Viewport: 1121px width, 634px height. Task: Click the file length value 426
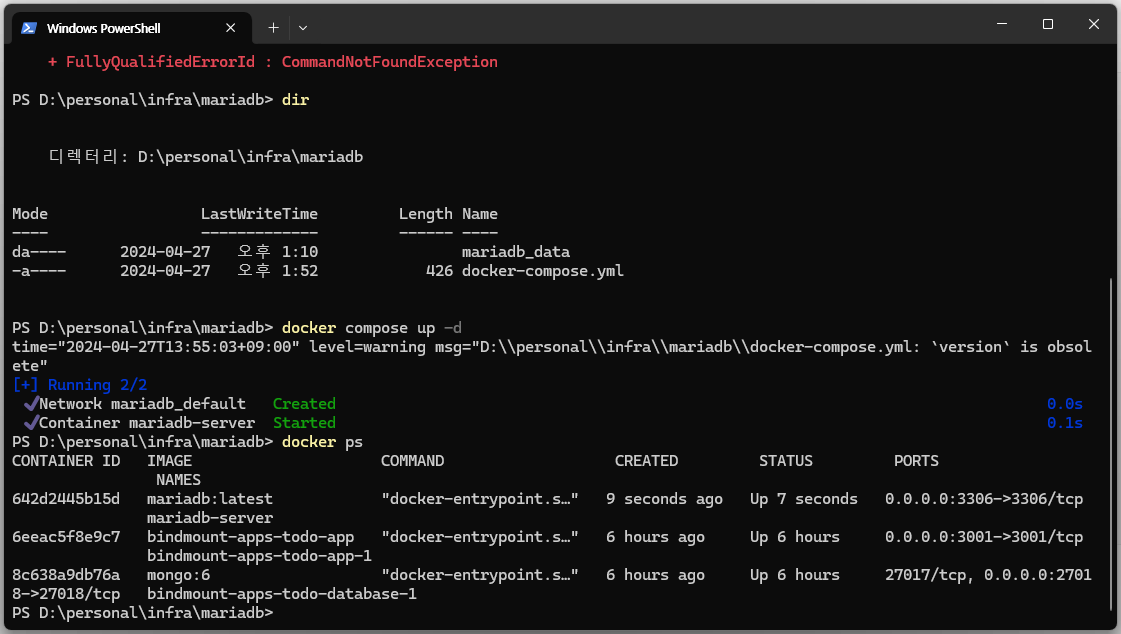click(439, 271)
